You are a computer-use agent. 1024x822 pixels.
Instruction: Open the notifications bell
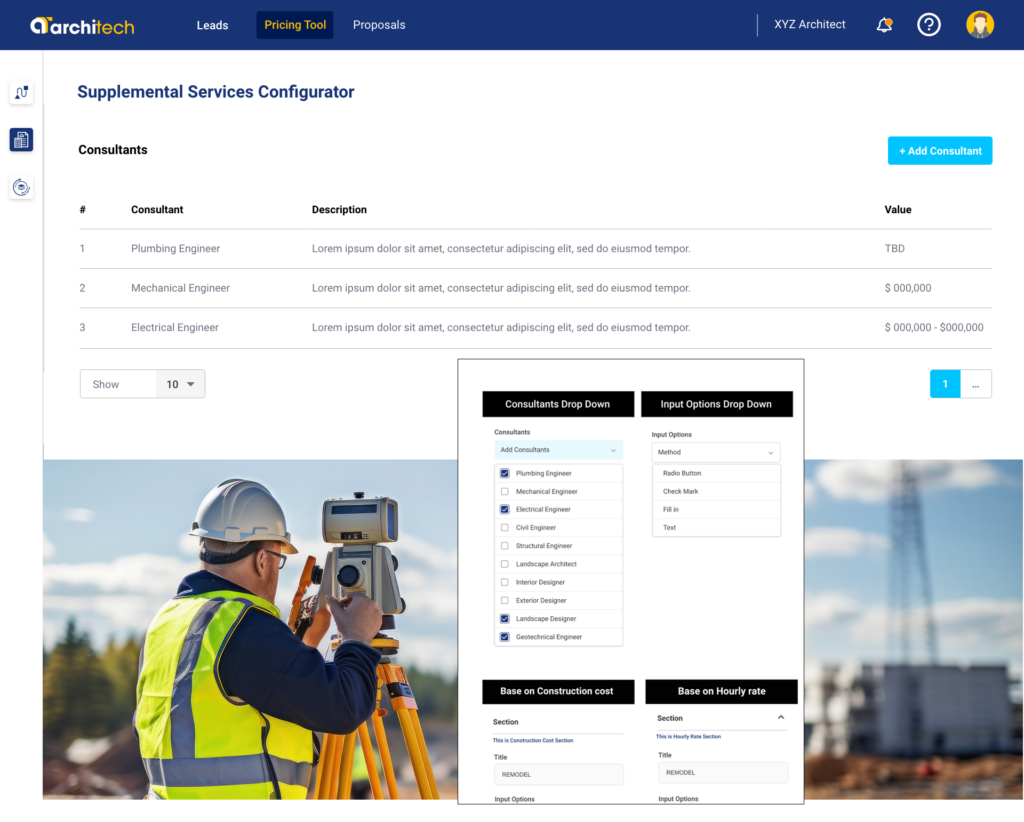pyautogui.click(x=884, y=25)
